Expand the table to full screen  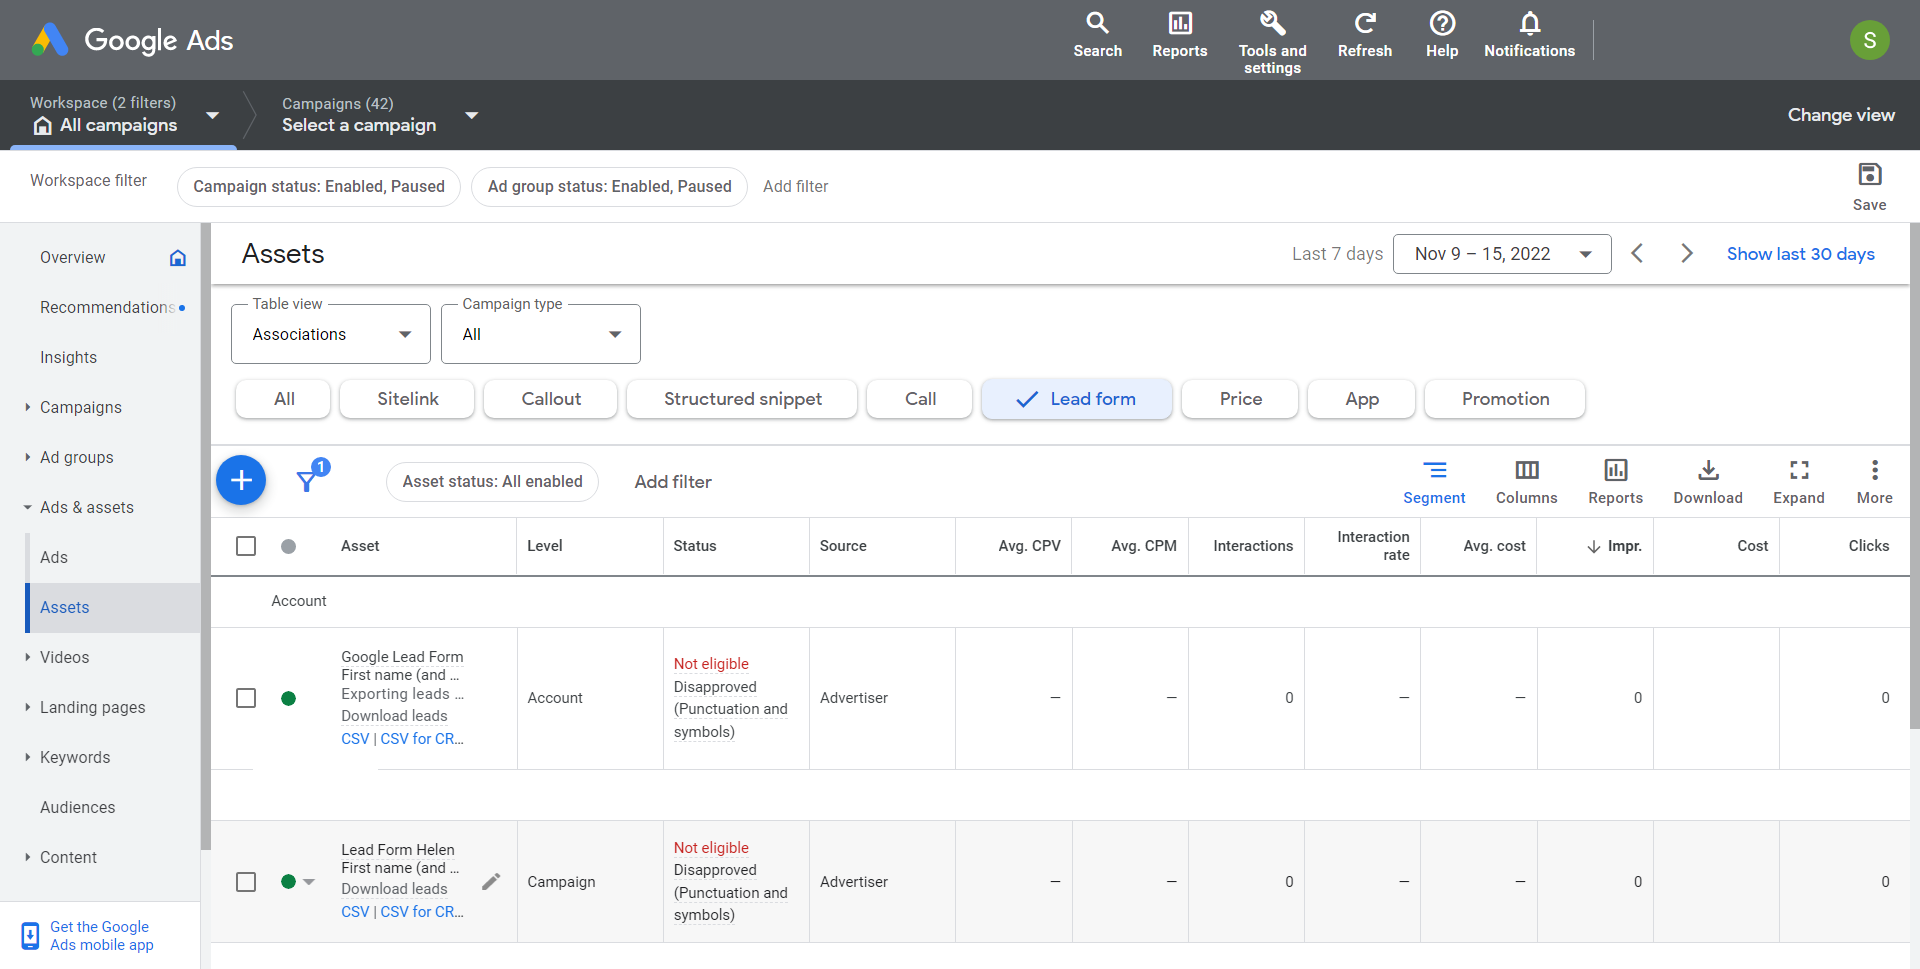(1798, 482)
